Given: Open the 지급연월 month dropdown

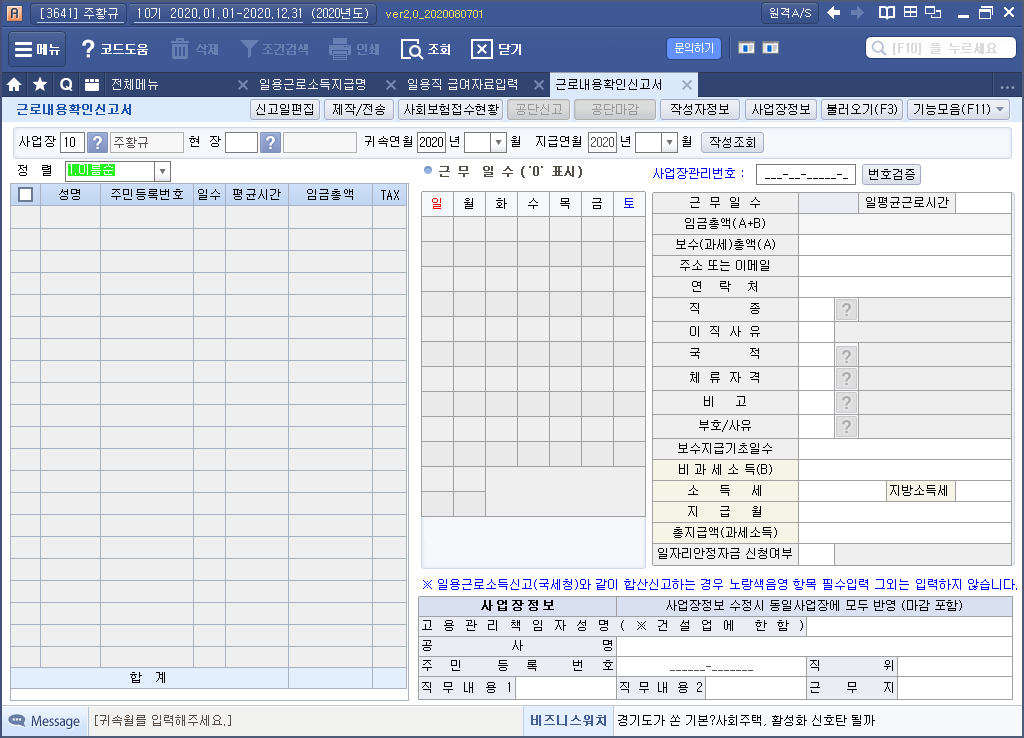Looking at the screenshot, I should pos(669,142).
